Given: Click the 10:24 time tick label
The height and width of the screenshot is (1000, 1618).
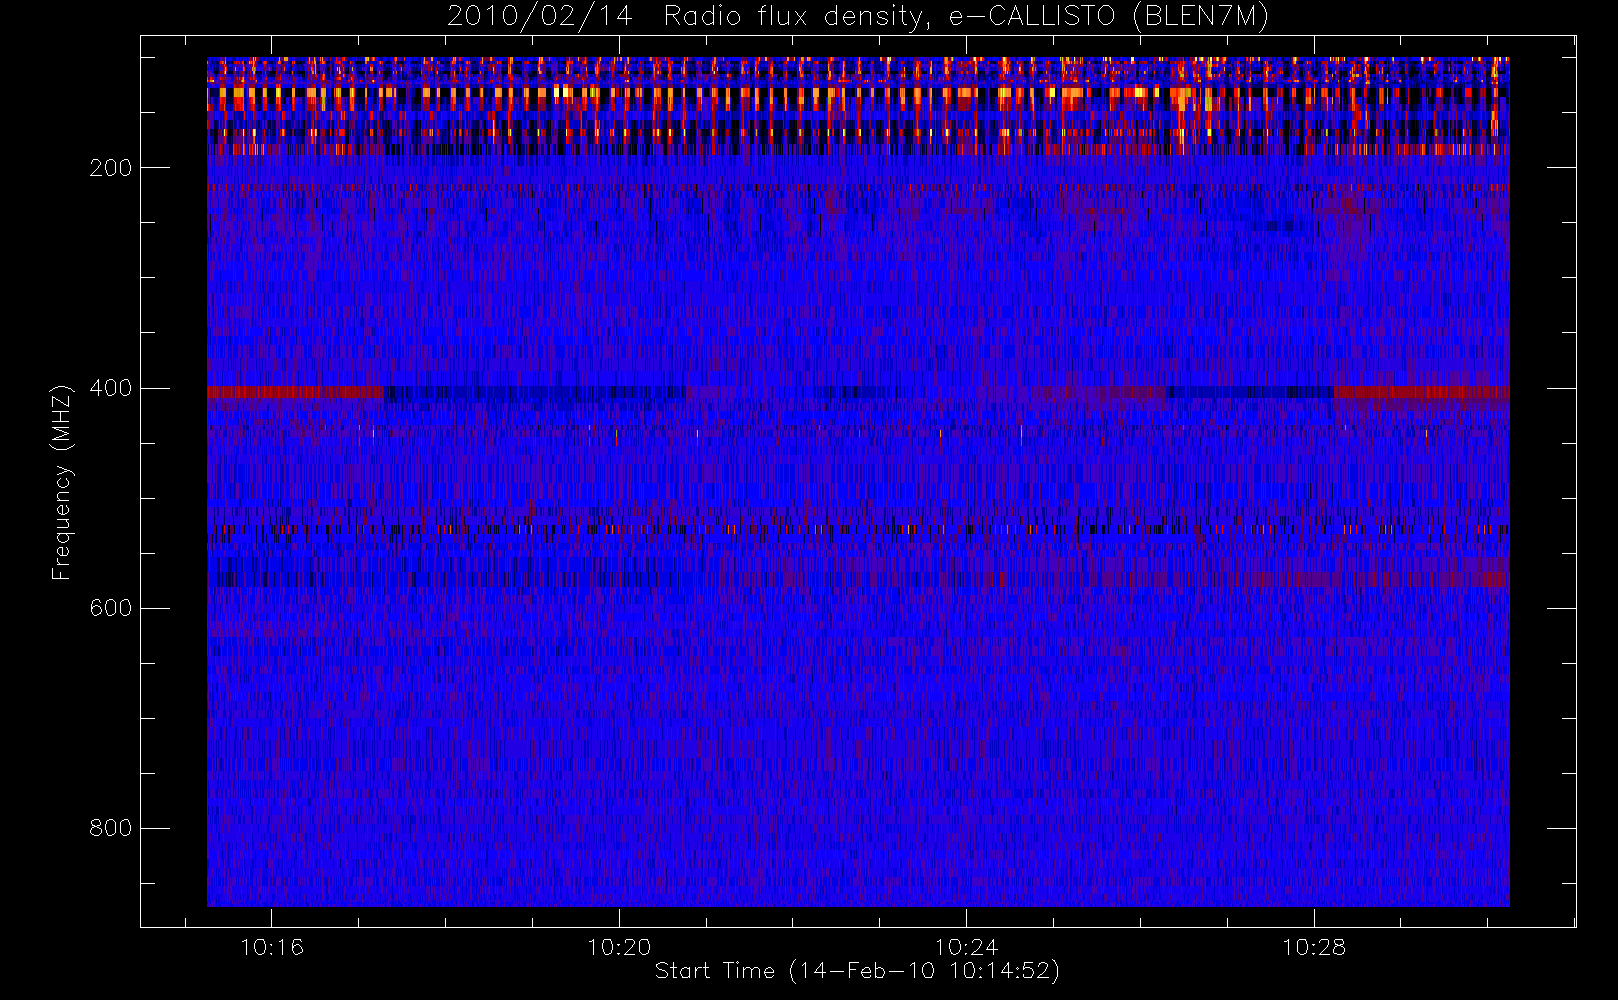Looking at the screenshot, I should pos(966,947).
